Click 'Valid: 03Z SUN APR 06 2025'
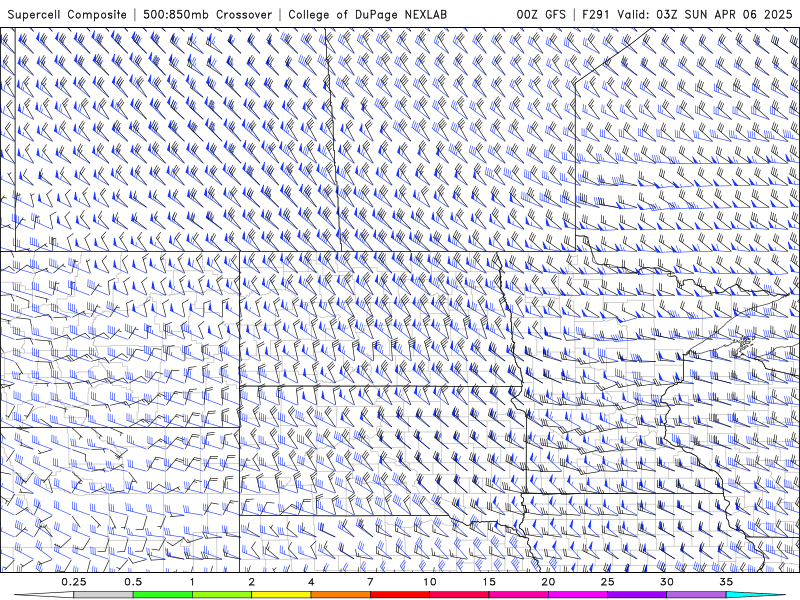800x600 pixels. (x=705, y=15)
